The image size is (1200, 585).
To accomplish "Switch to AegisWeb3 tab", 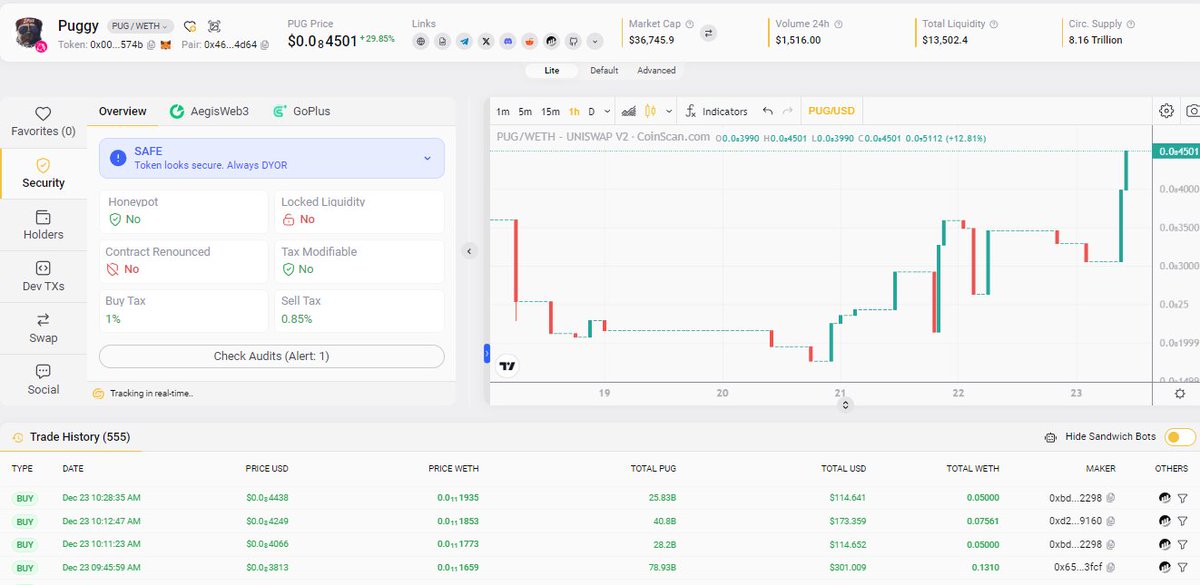I will 209,111.
